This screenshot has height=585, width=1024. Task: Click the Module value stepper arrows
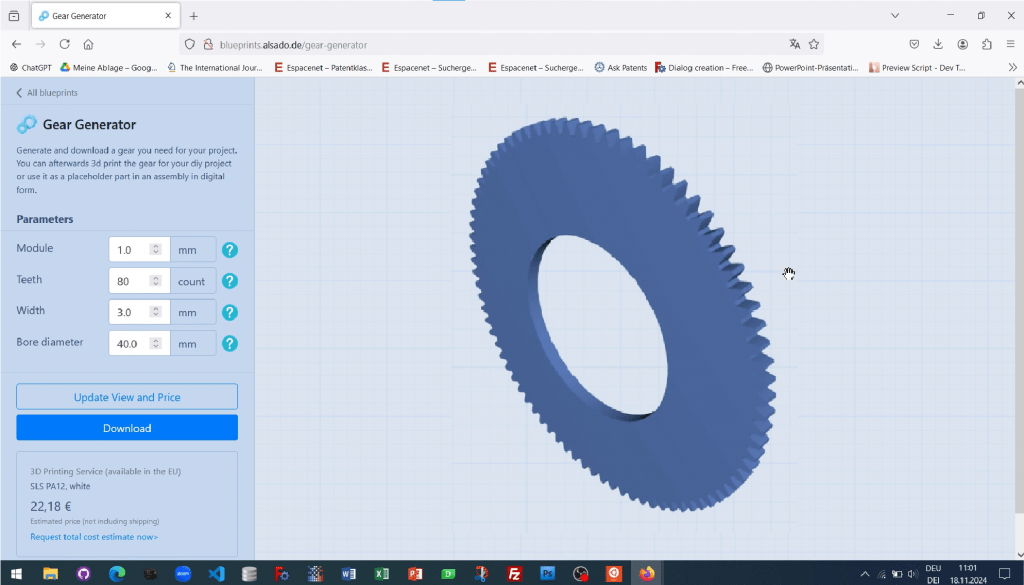pos(155,250)
